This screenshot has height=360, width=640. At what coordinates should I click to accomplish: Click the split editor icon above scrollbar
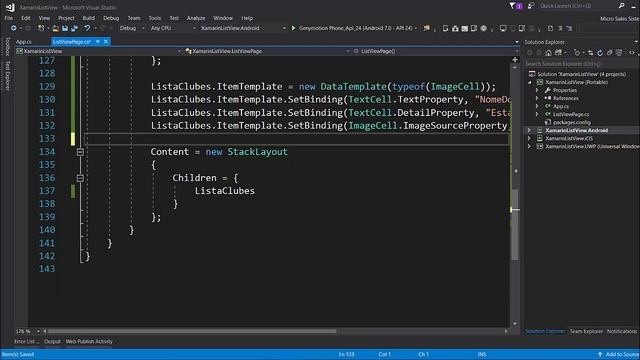[x=515, y=60]
